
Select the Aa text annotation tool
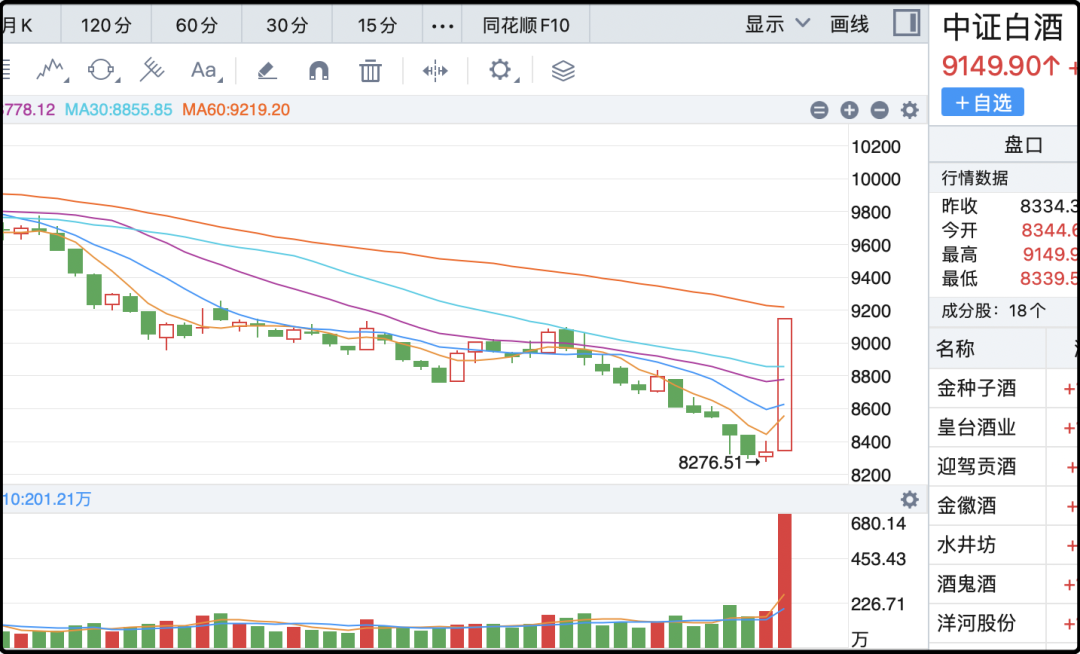click(x=204, y=70)
